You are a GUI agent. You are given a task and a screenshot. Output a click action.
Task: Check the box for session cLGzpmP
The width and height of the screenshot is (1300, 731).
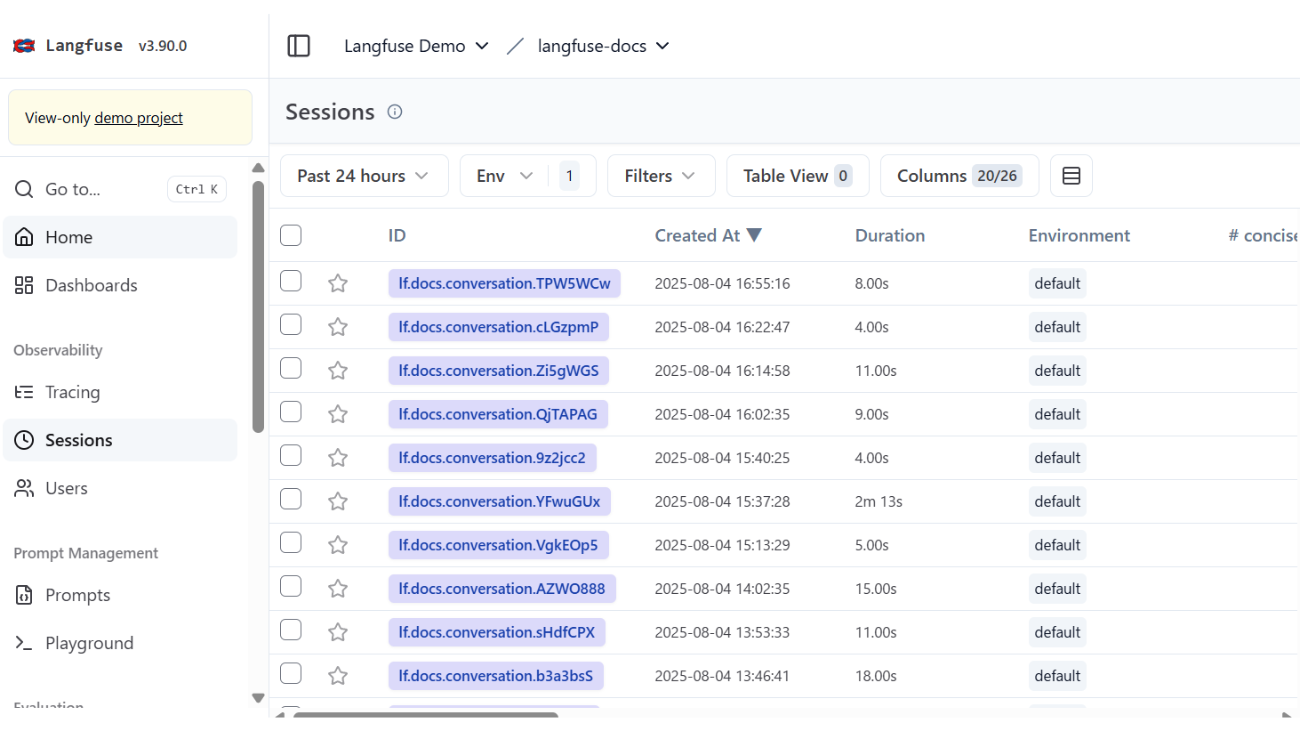tap(291, 324)
